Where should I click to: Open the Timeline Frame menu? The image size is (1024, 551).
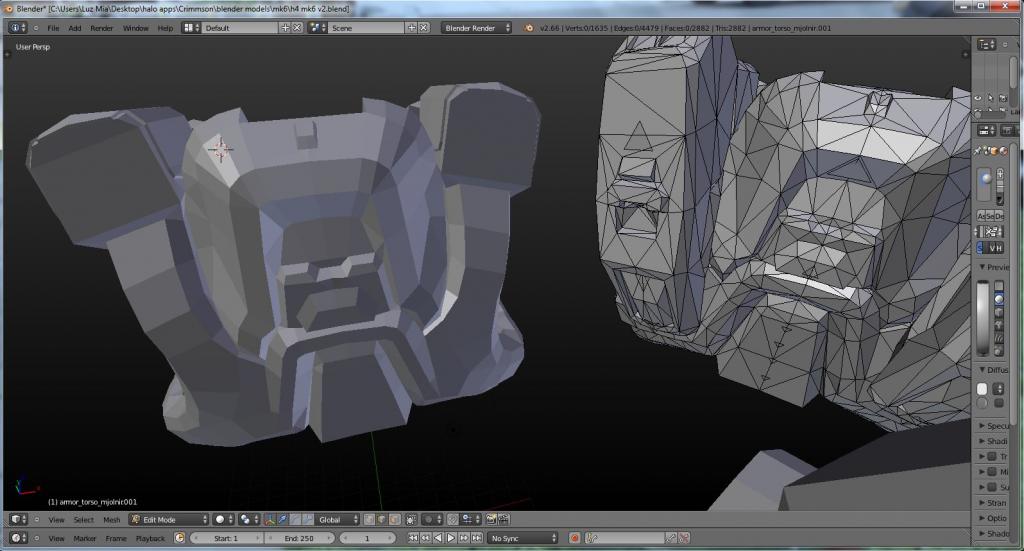(x=116, y=539)
